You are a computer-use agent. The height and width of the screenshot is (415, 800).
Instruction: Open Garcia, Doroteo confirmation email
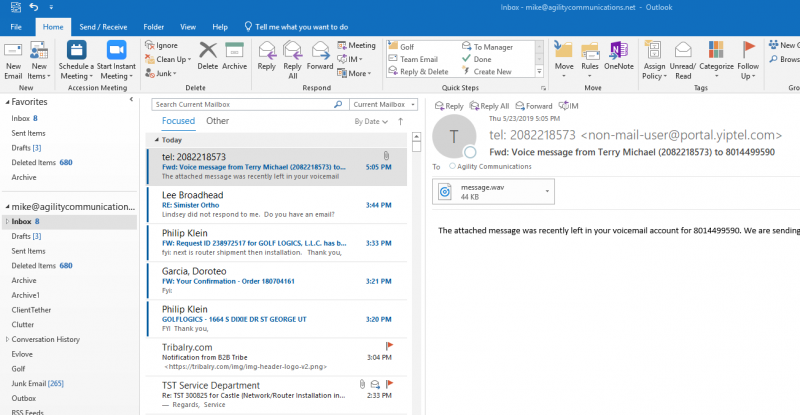coord(277,281)
